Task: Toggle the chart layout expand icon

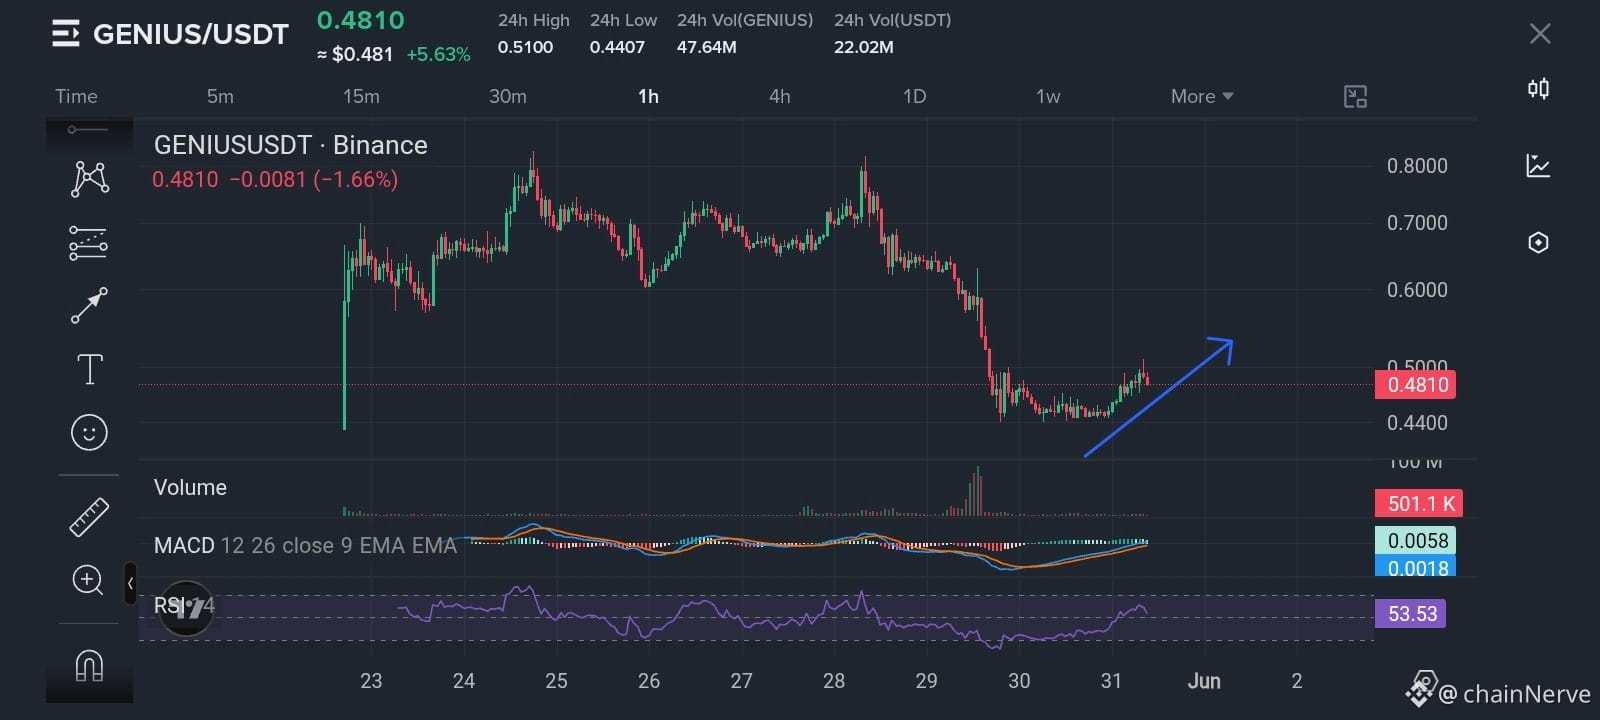Action: point(1355,97)
